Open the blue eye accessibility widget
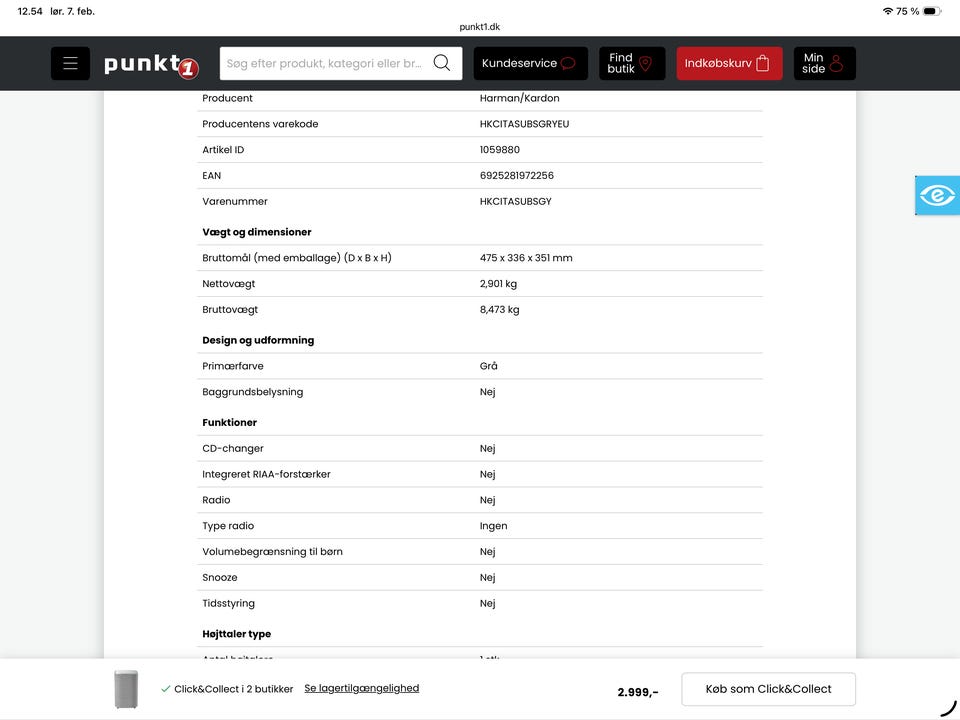The width and height of the screenshot is (960, 720). [x=937, y=195]
